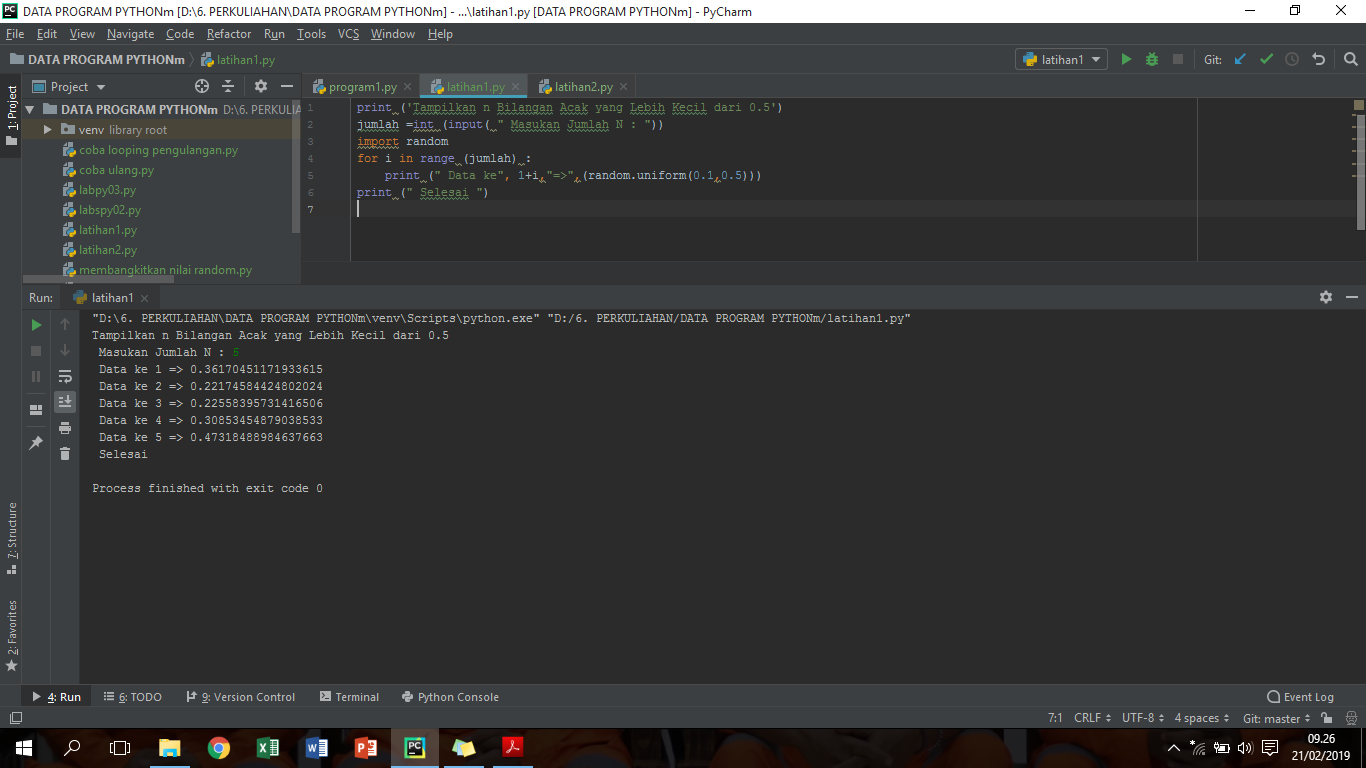This screenshot has width=1366, height=768.
Task: Toggle the Structure side tab
Action: coord(11,538)
